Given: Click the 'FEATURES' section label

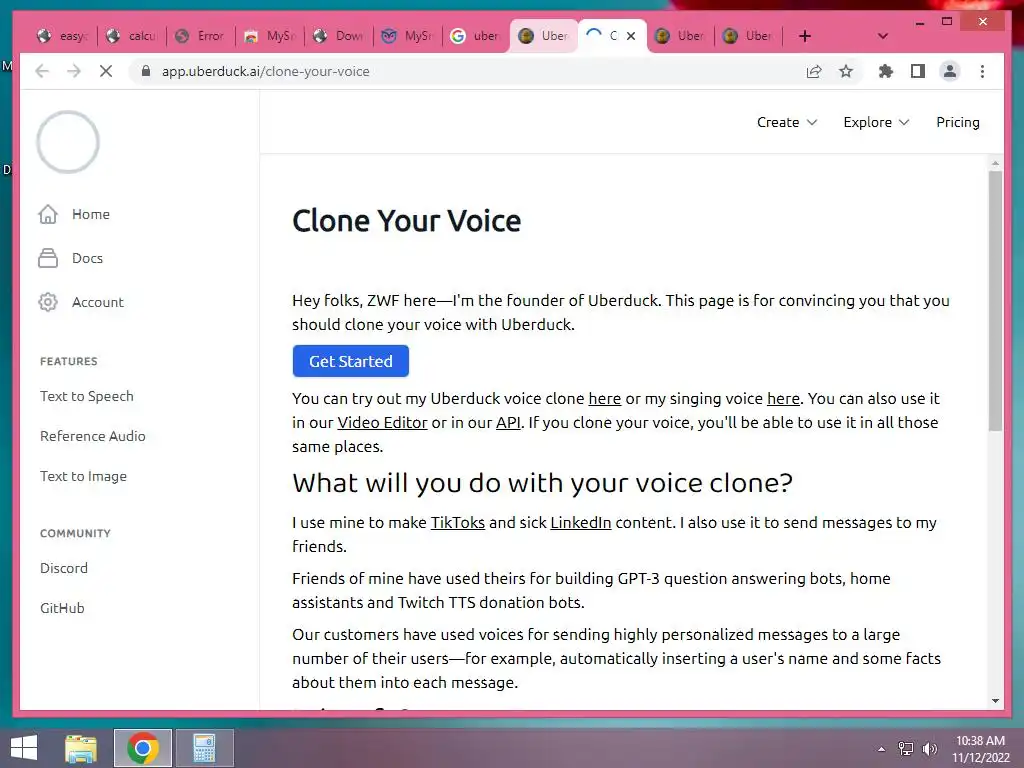Looking at the screenshot, I should (x=69, y=361).
